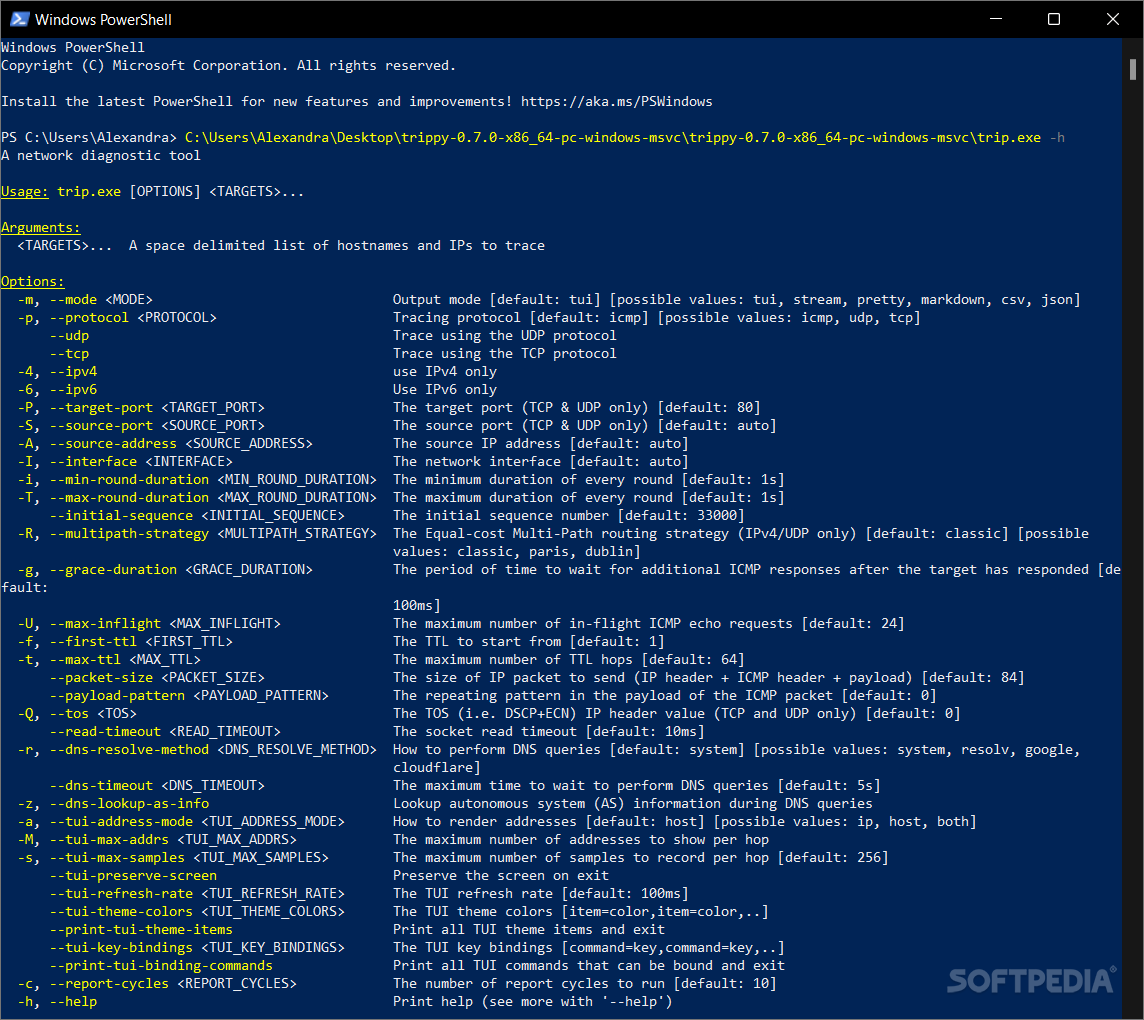Click the 'Arguments:' heading text
The width and height of the screenshot is (1144, 1020).
tap(41, 228)
